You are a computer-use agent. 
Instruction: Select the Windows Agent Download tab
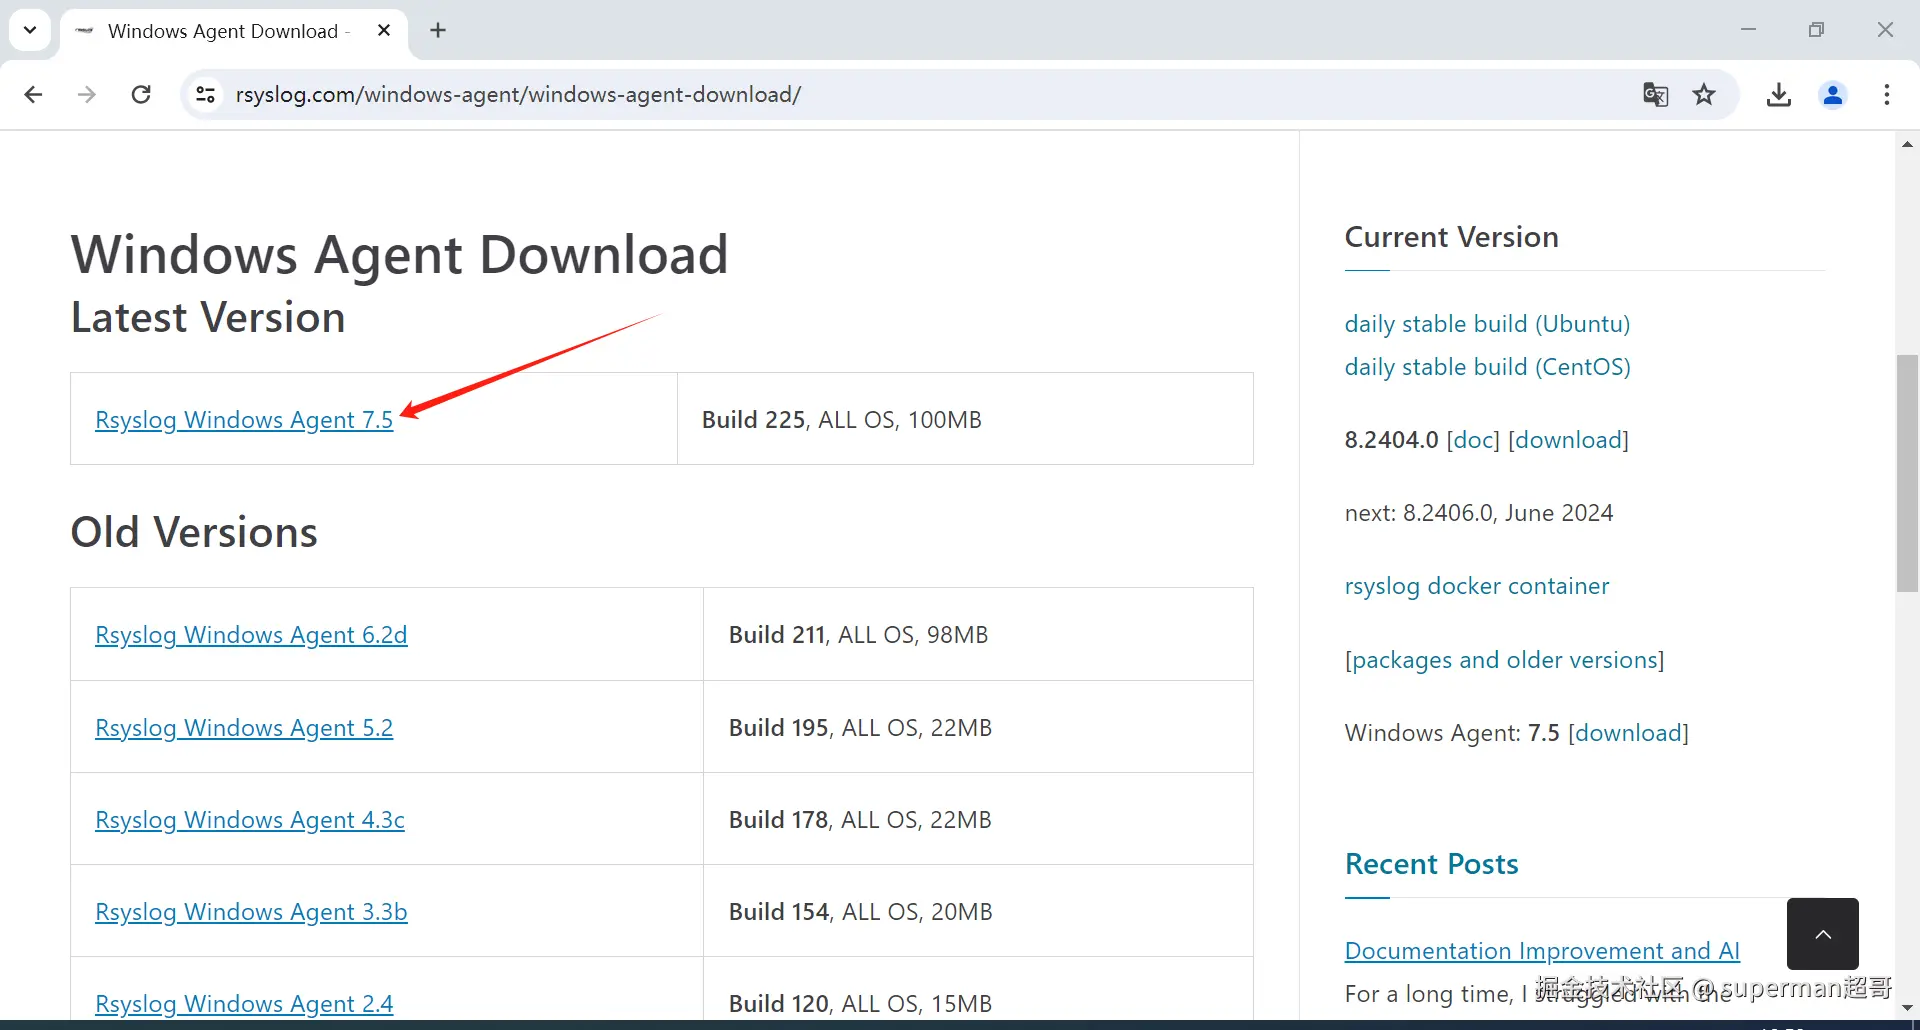(x=234, y=31)
